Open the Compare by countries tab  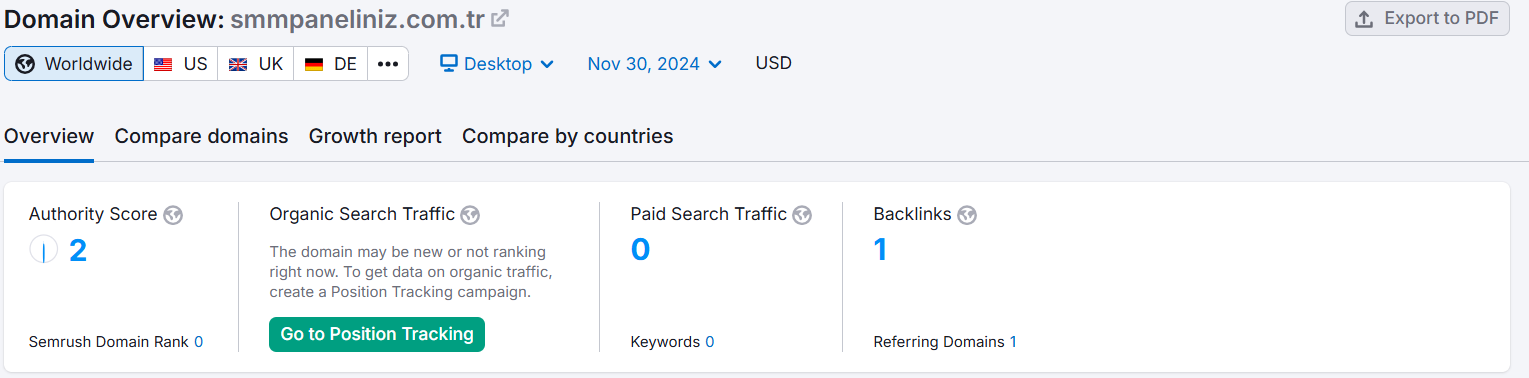(x=567, y=136)
